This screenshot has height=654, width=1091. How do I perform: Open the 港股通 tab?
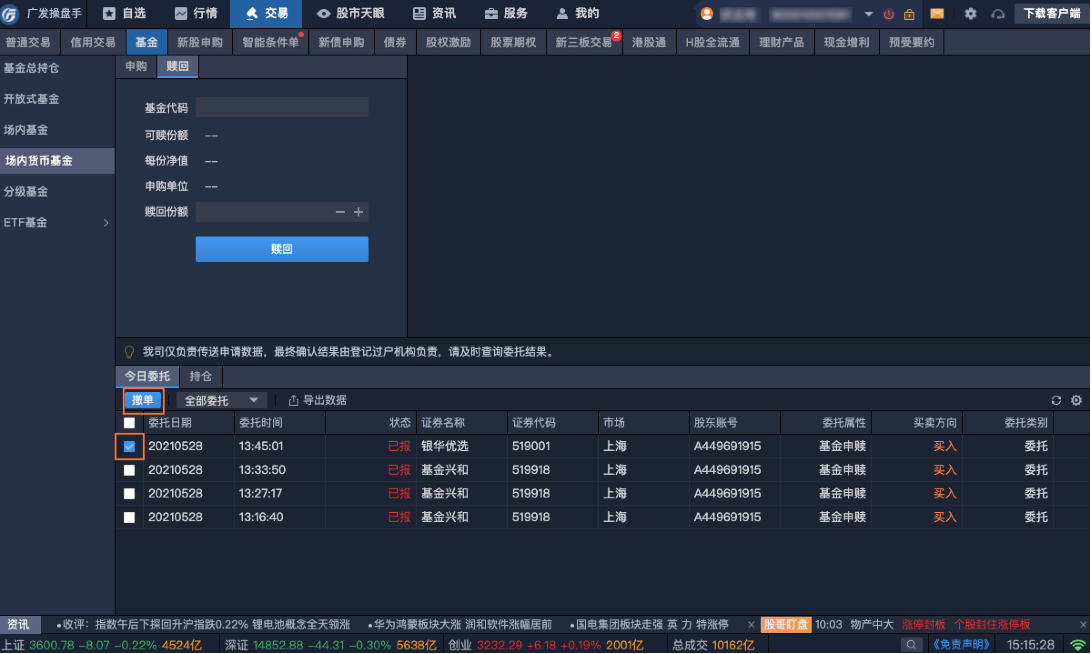click(x=649, y=43)
